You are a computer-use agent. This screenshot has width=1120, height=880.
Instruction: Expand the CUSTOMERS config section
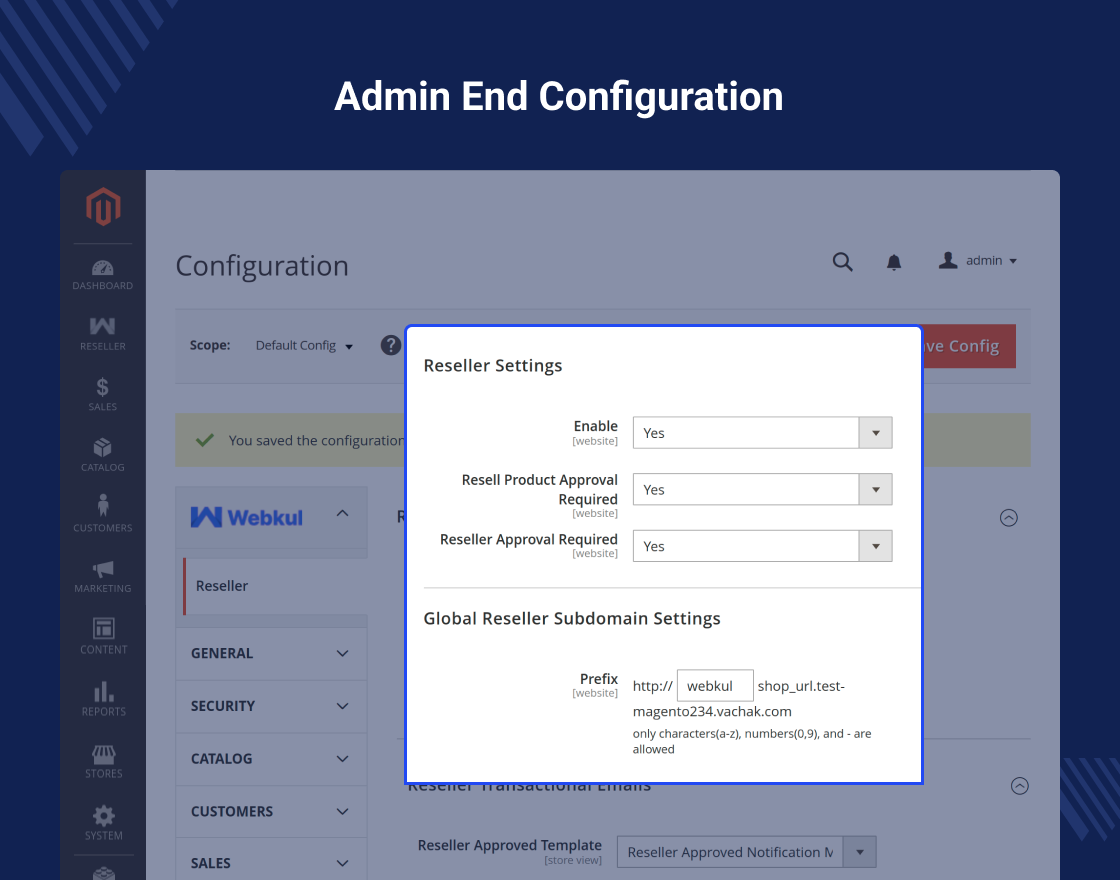271,812
